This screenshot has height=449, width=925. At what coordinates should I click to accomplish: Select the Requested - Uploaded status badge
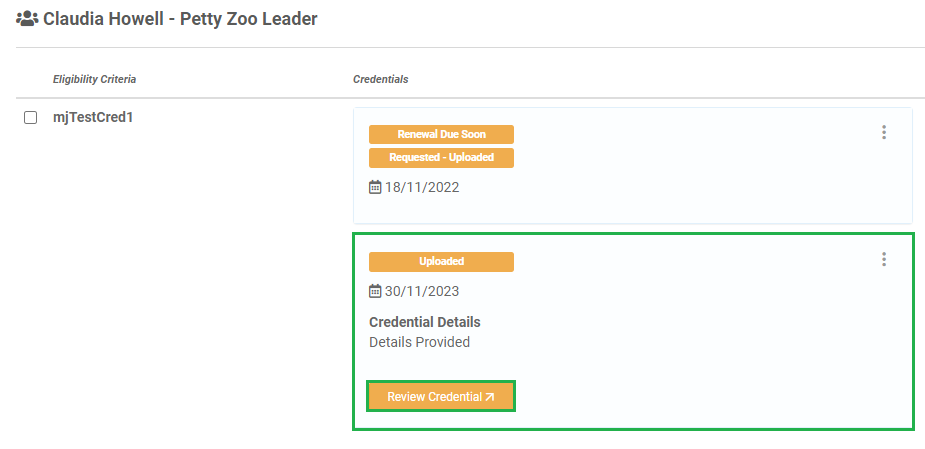click(441, 158)
